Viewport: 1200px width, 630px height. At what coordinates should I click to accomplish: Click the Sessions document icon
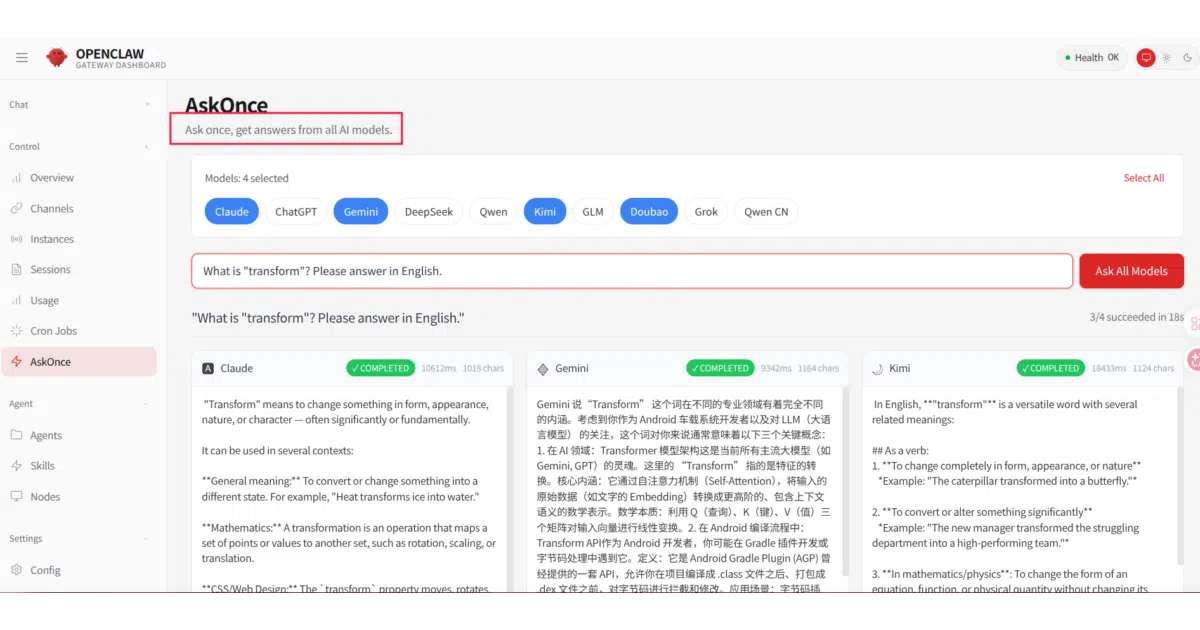[x=17, y=270]
